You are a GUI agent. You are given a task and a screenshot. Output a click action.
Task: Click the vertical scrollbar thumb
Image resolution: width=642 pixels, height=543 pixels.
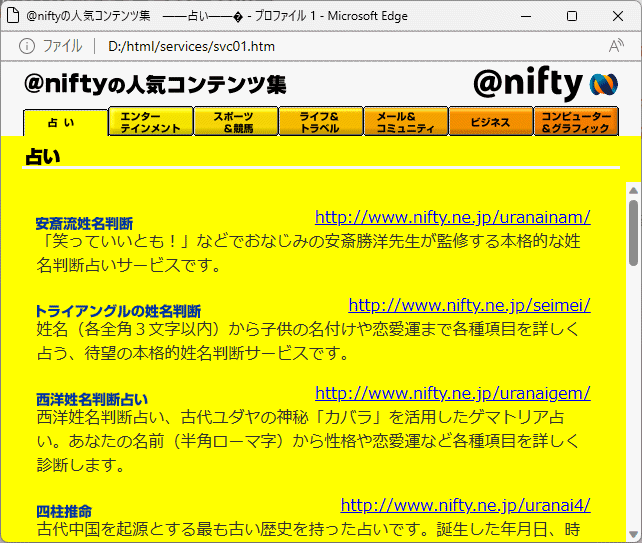coord(633,233)
